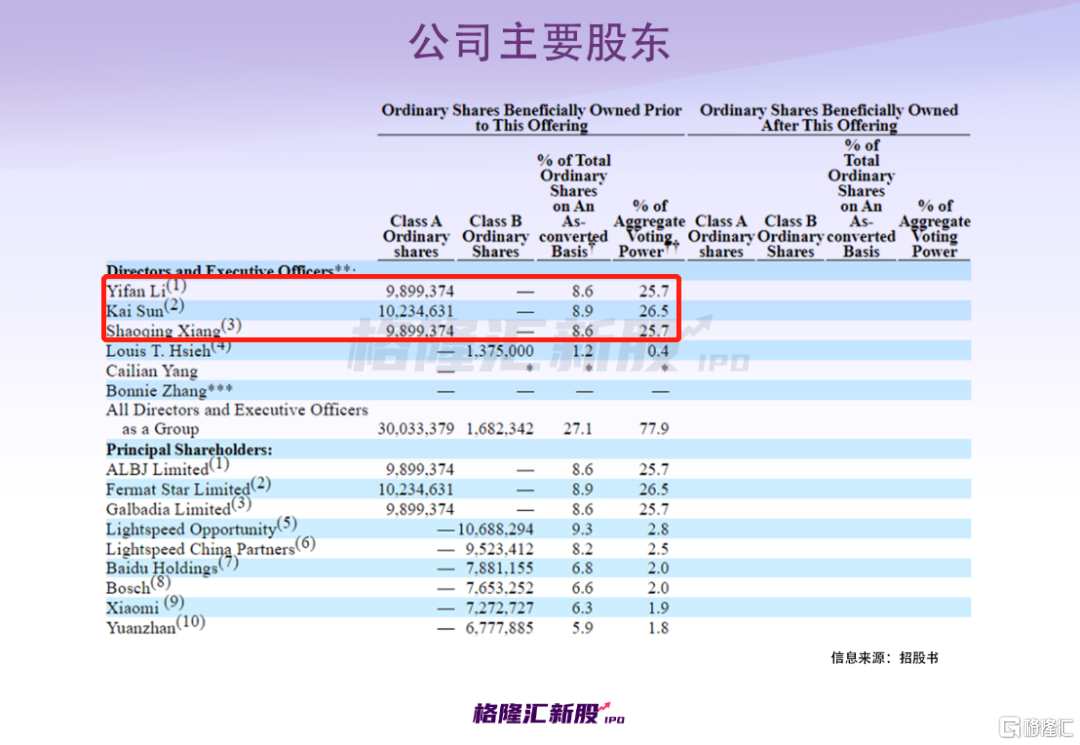The width and height of the screenshot is (1080, 745).
Task: Click the group total 30,033,379
Action: click(x=416, y=429)
